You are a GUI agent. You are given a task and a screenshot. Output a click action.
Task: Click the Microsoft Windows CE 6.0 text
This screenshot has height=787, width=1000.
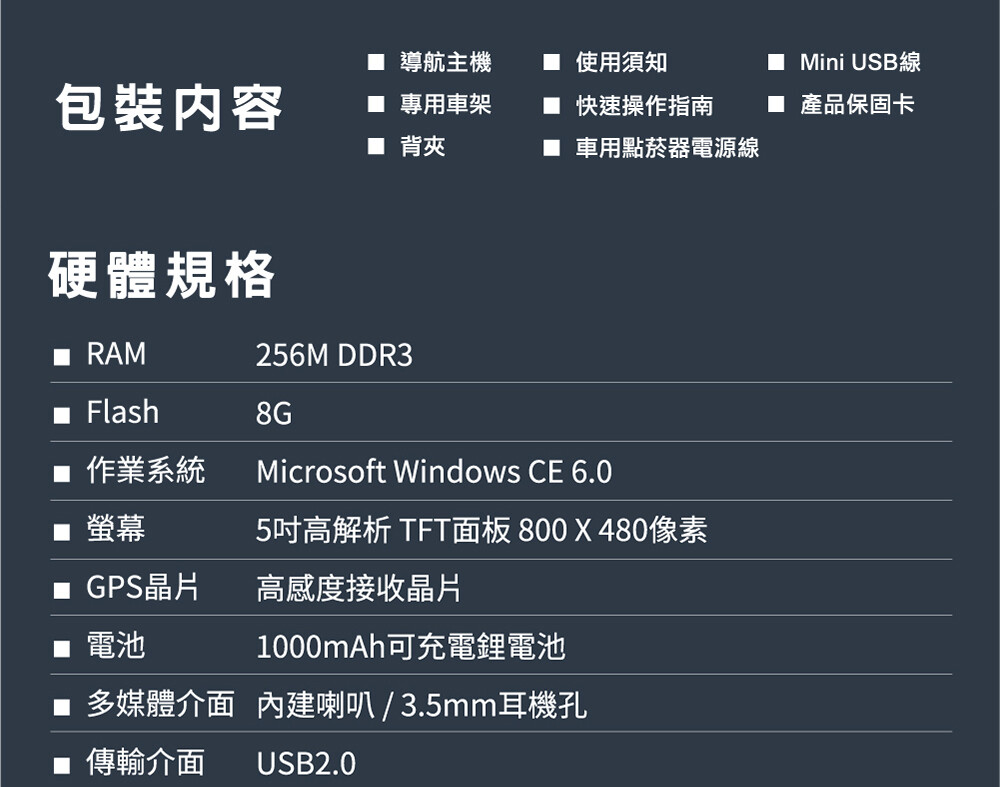434,472
